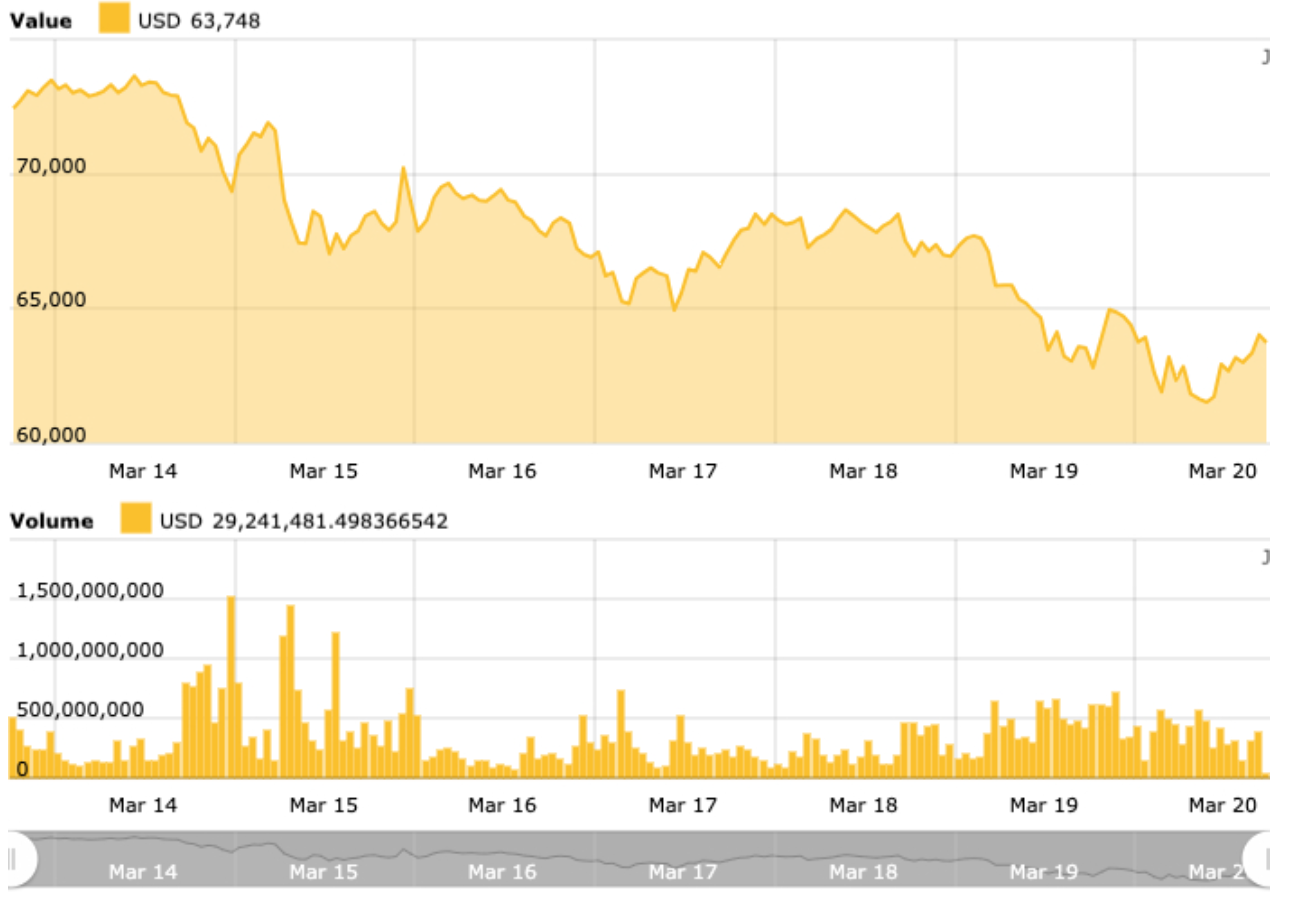Click Mar 14 date under the Value chart

coord(143,470)
